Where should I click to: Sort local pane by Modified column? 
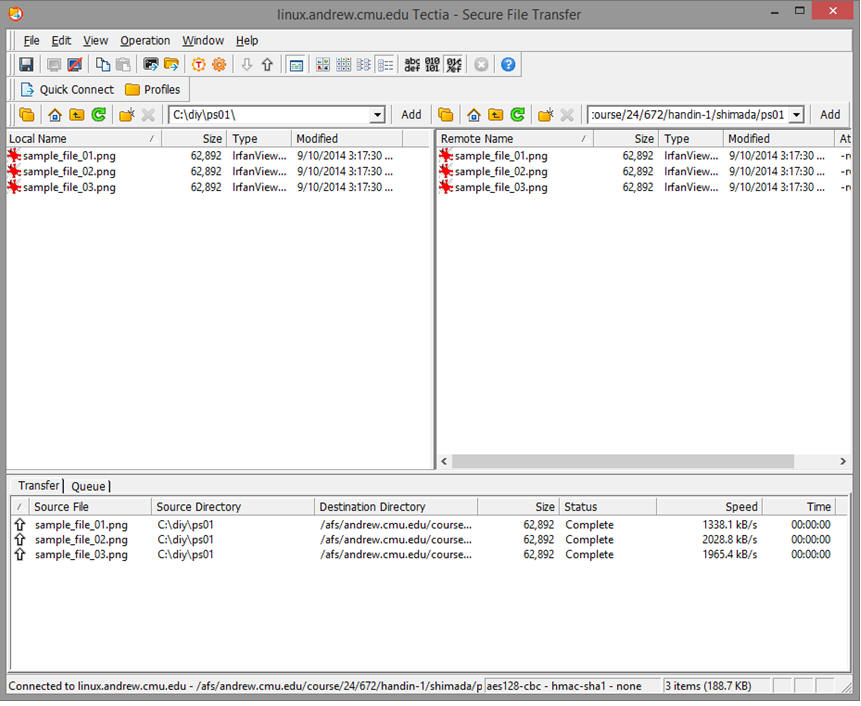point(346,139)
